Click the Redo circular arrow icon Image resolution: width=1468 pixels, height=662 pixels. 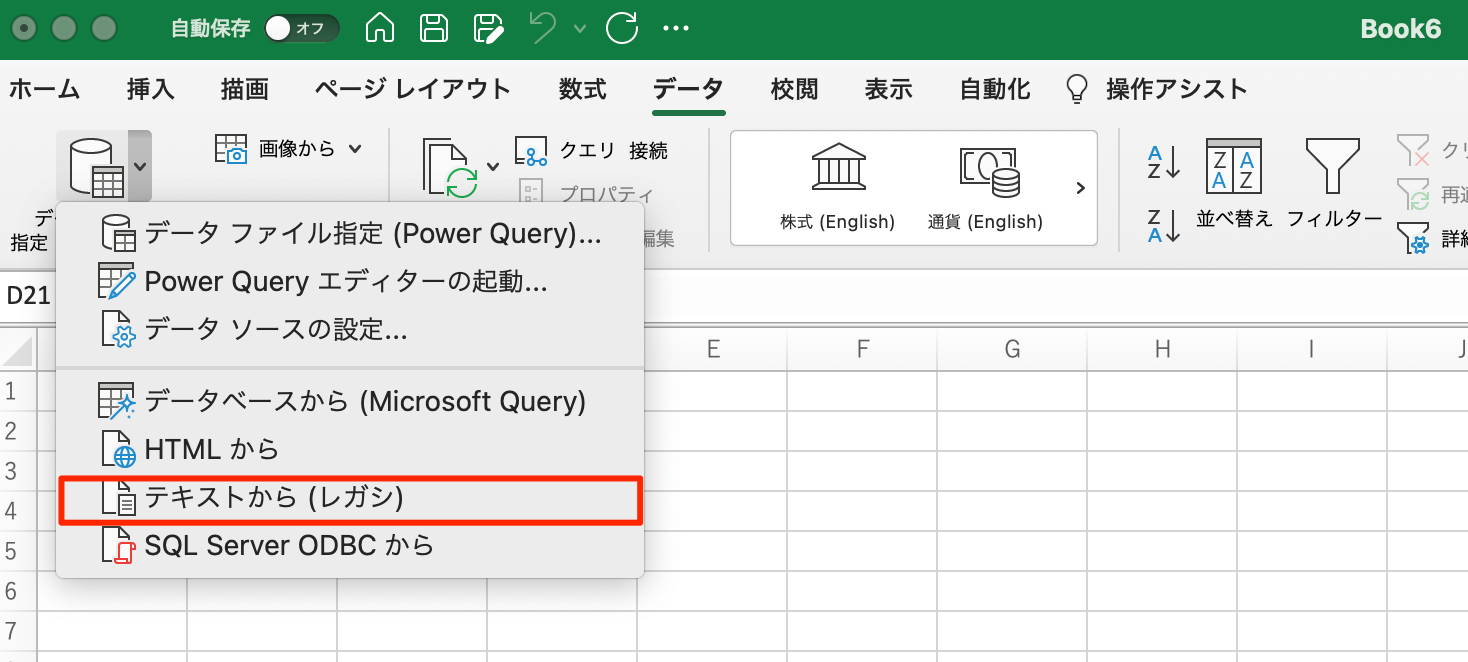click(x=622, y=28)
